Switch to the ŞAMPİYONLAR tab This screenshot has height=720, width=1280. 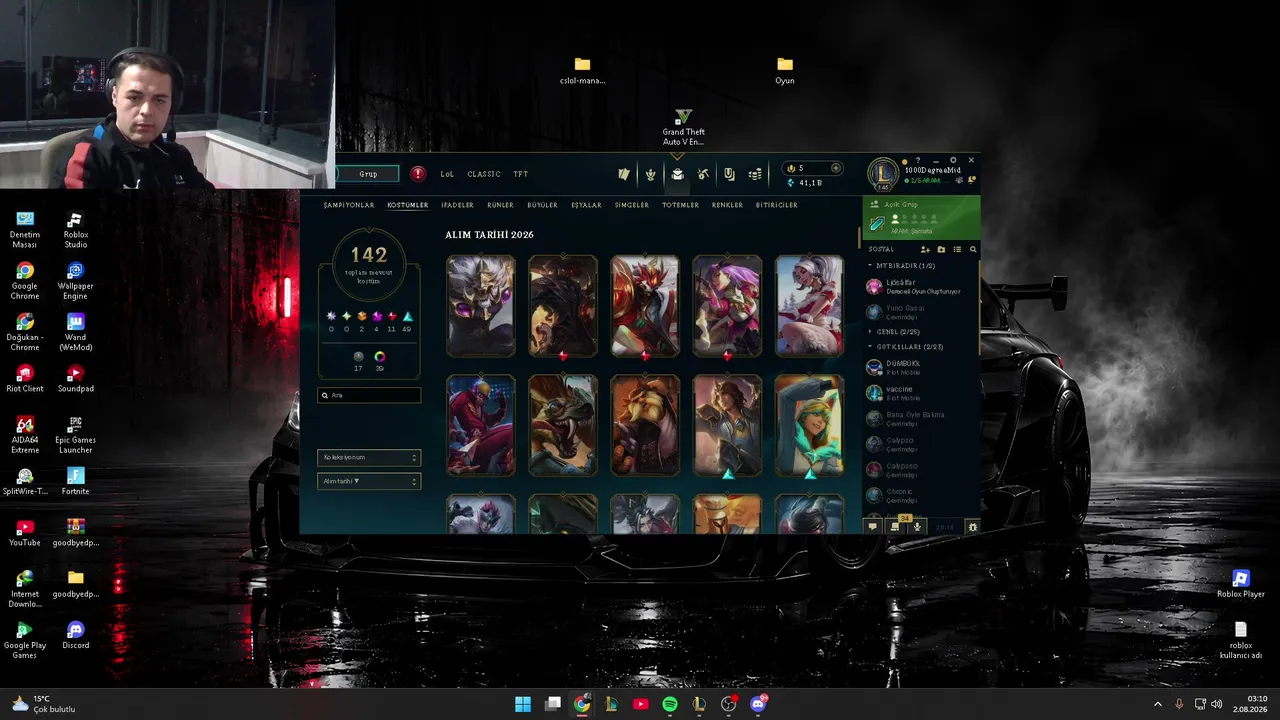coord(349,205)
